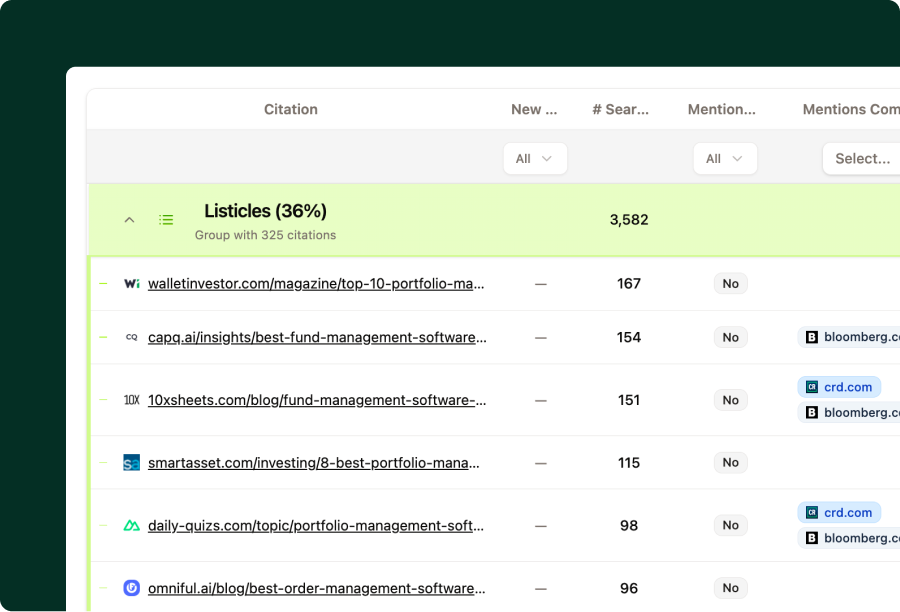Click the No badge in smartasset row
This screenshot has width=900, height=612.
tap(731, 463)
